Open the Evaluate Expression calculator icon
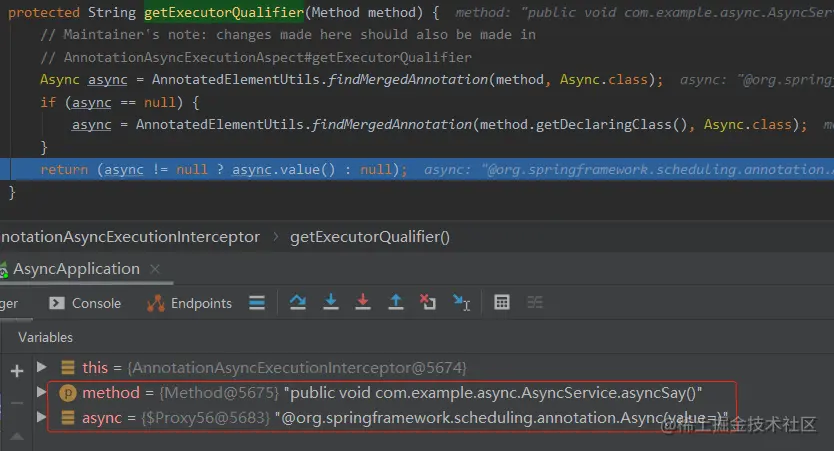This screenshot has height=451, width=834. [x=502, y=302]
